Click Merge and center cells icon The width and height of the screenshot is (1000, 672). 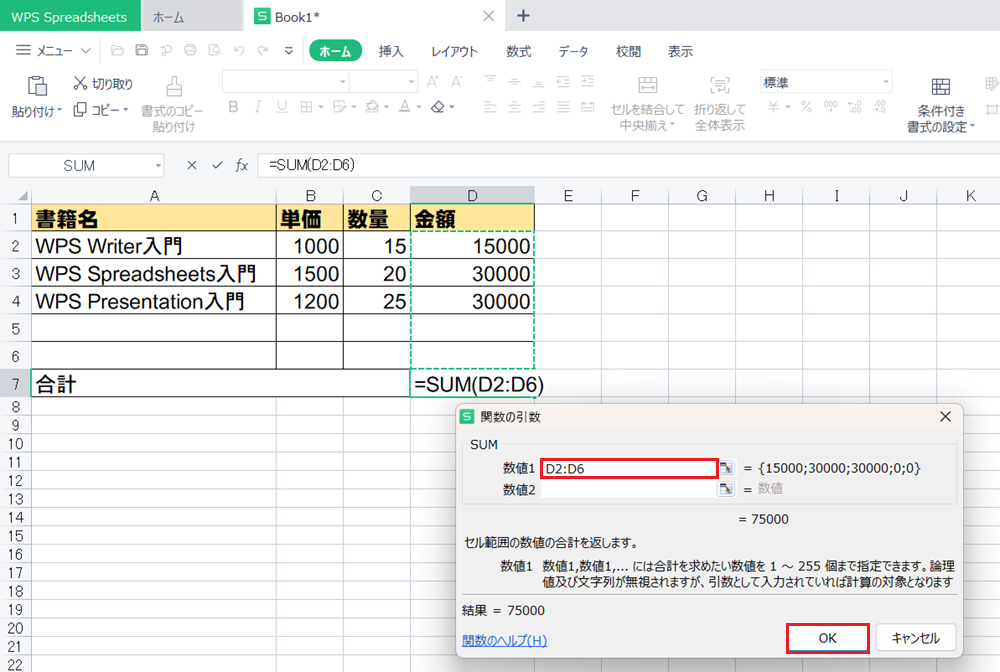pyautogui.click(x=647, y=85)
